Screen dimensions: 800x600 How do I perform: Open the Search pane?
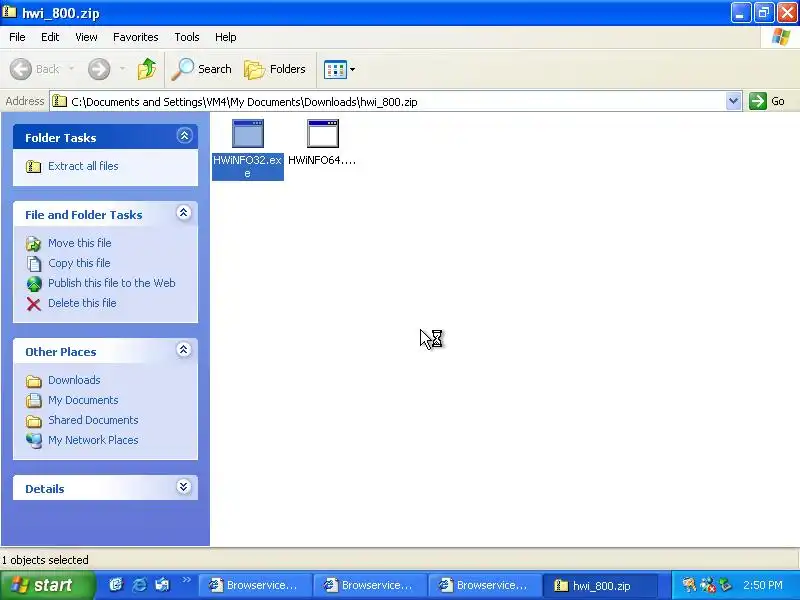(202, 69)
